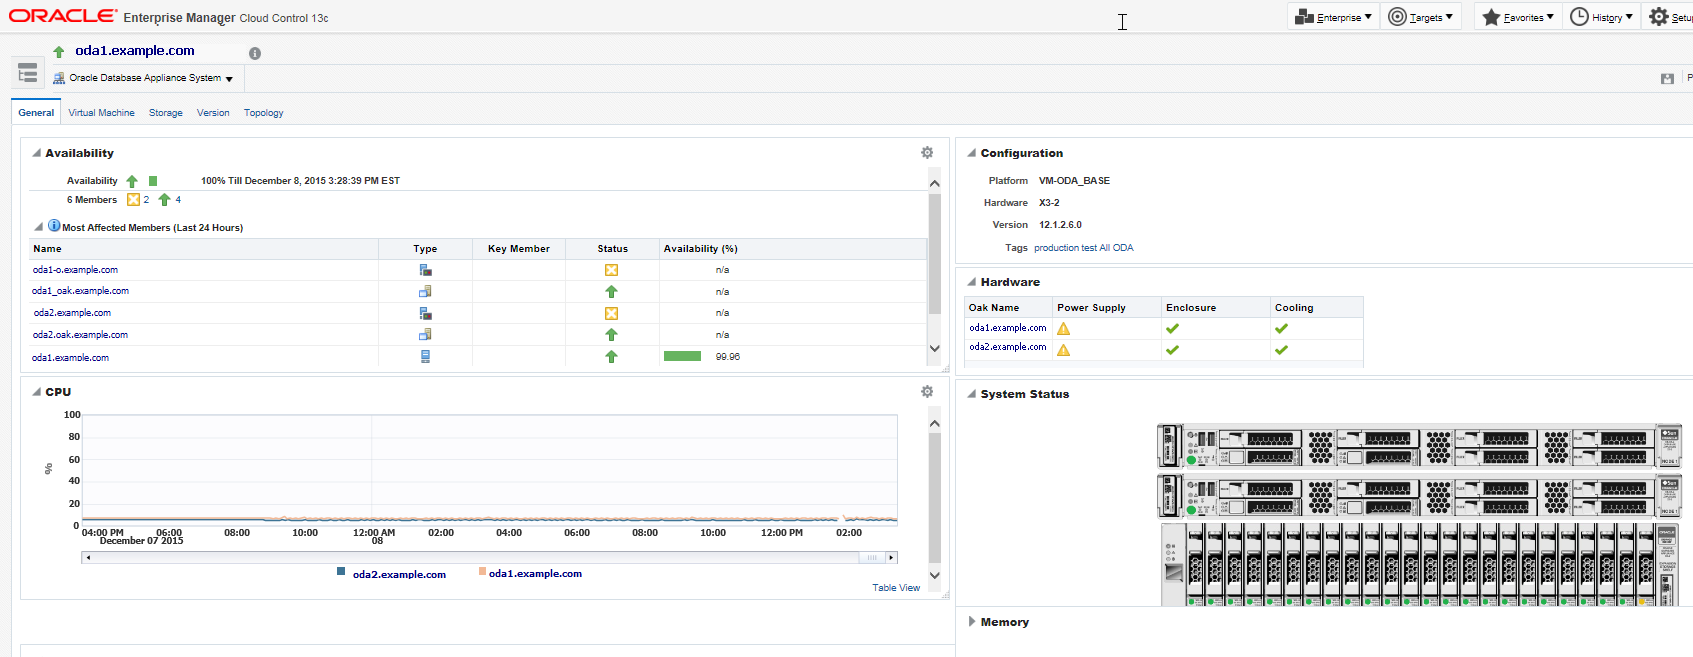Open the History menu
This screenshot has height=657, width=1693.
click(1600, 17)
